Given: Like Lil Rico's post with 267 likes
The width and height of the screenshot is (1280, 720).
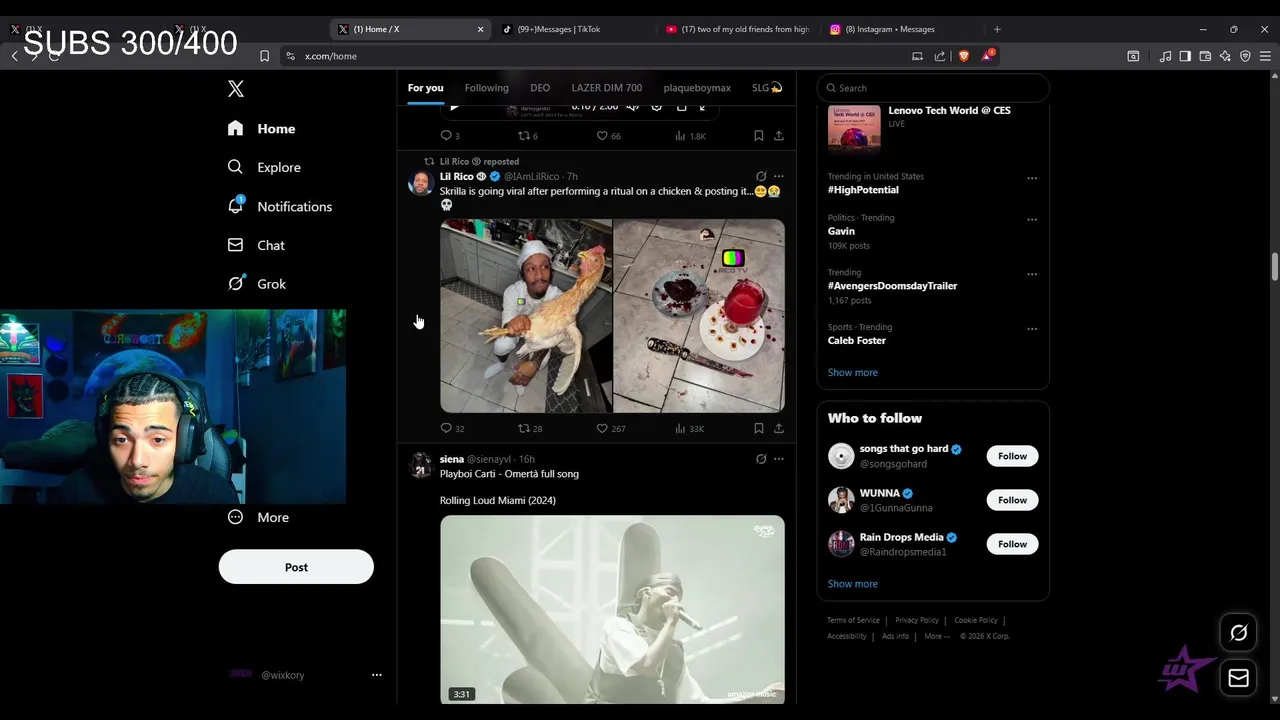Looking at the screenshot, I should point(610,428).
